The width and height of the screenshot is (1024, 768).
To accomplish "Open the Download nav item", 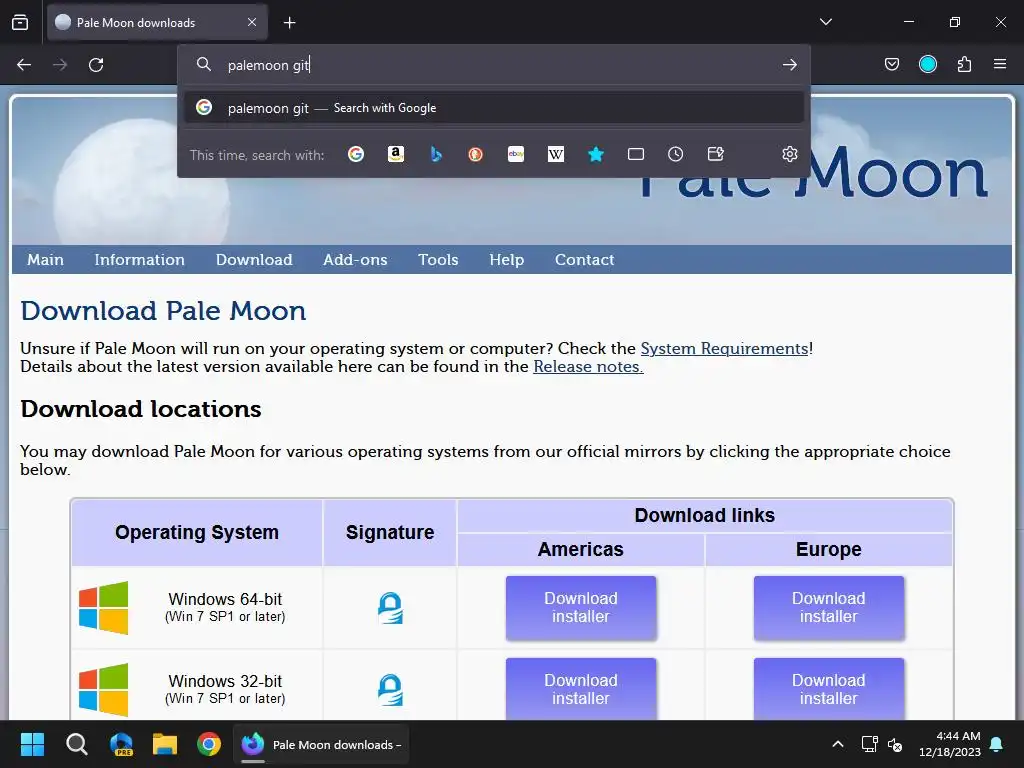I will point(254,259).
